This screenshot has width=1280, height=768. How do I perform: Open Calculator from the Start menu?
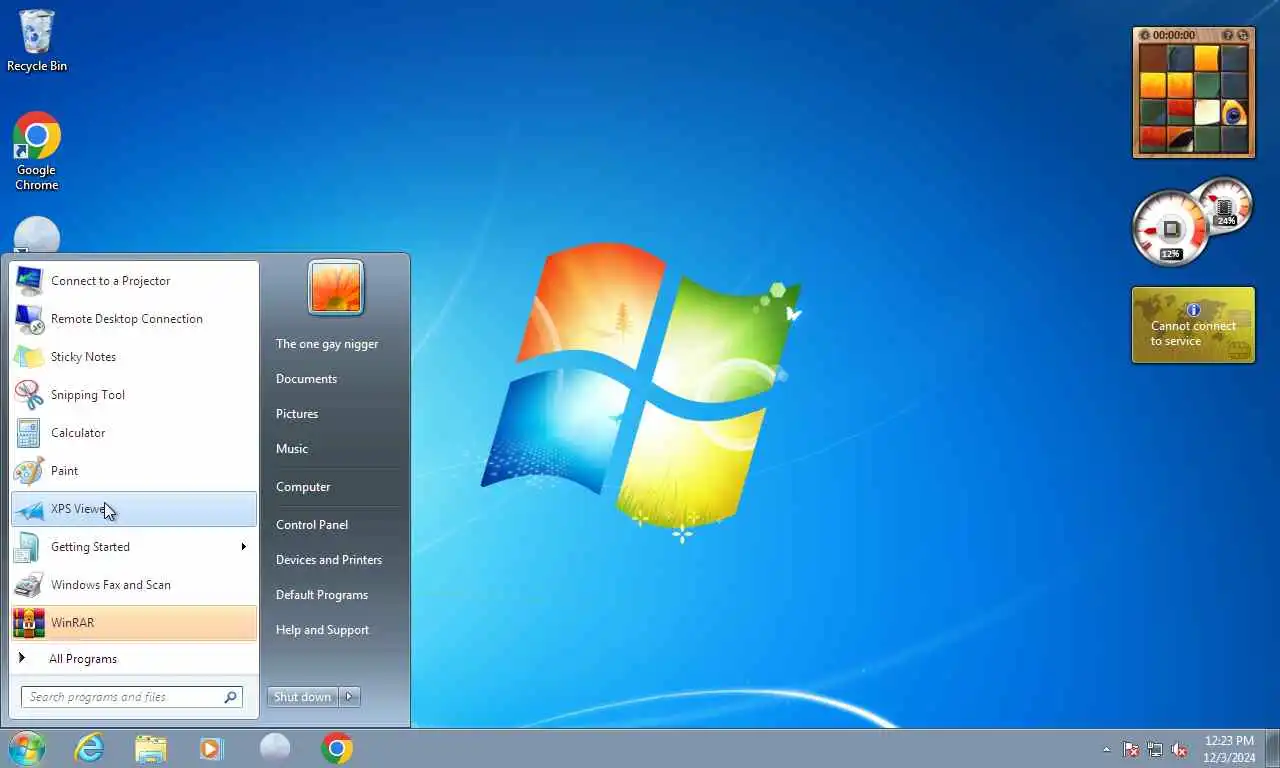(134, 433)
